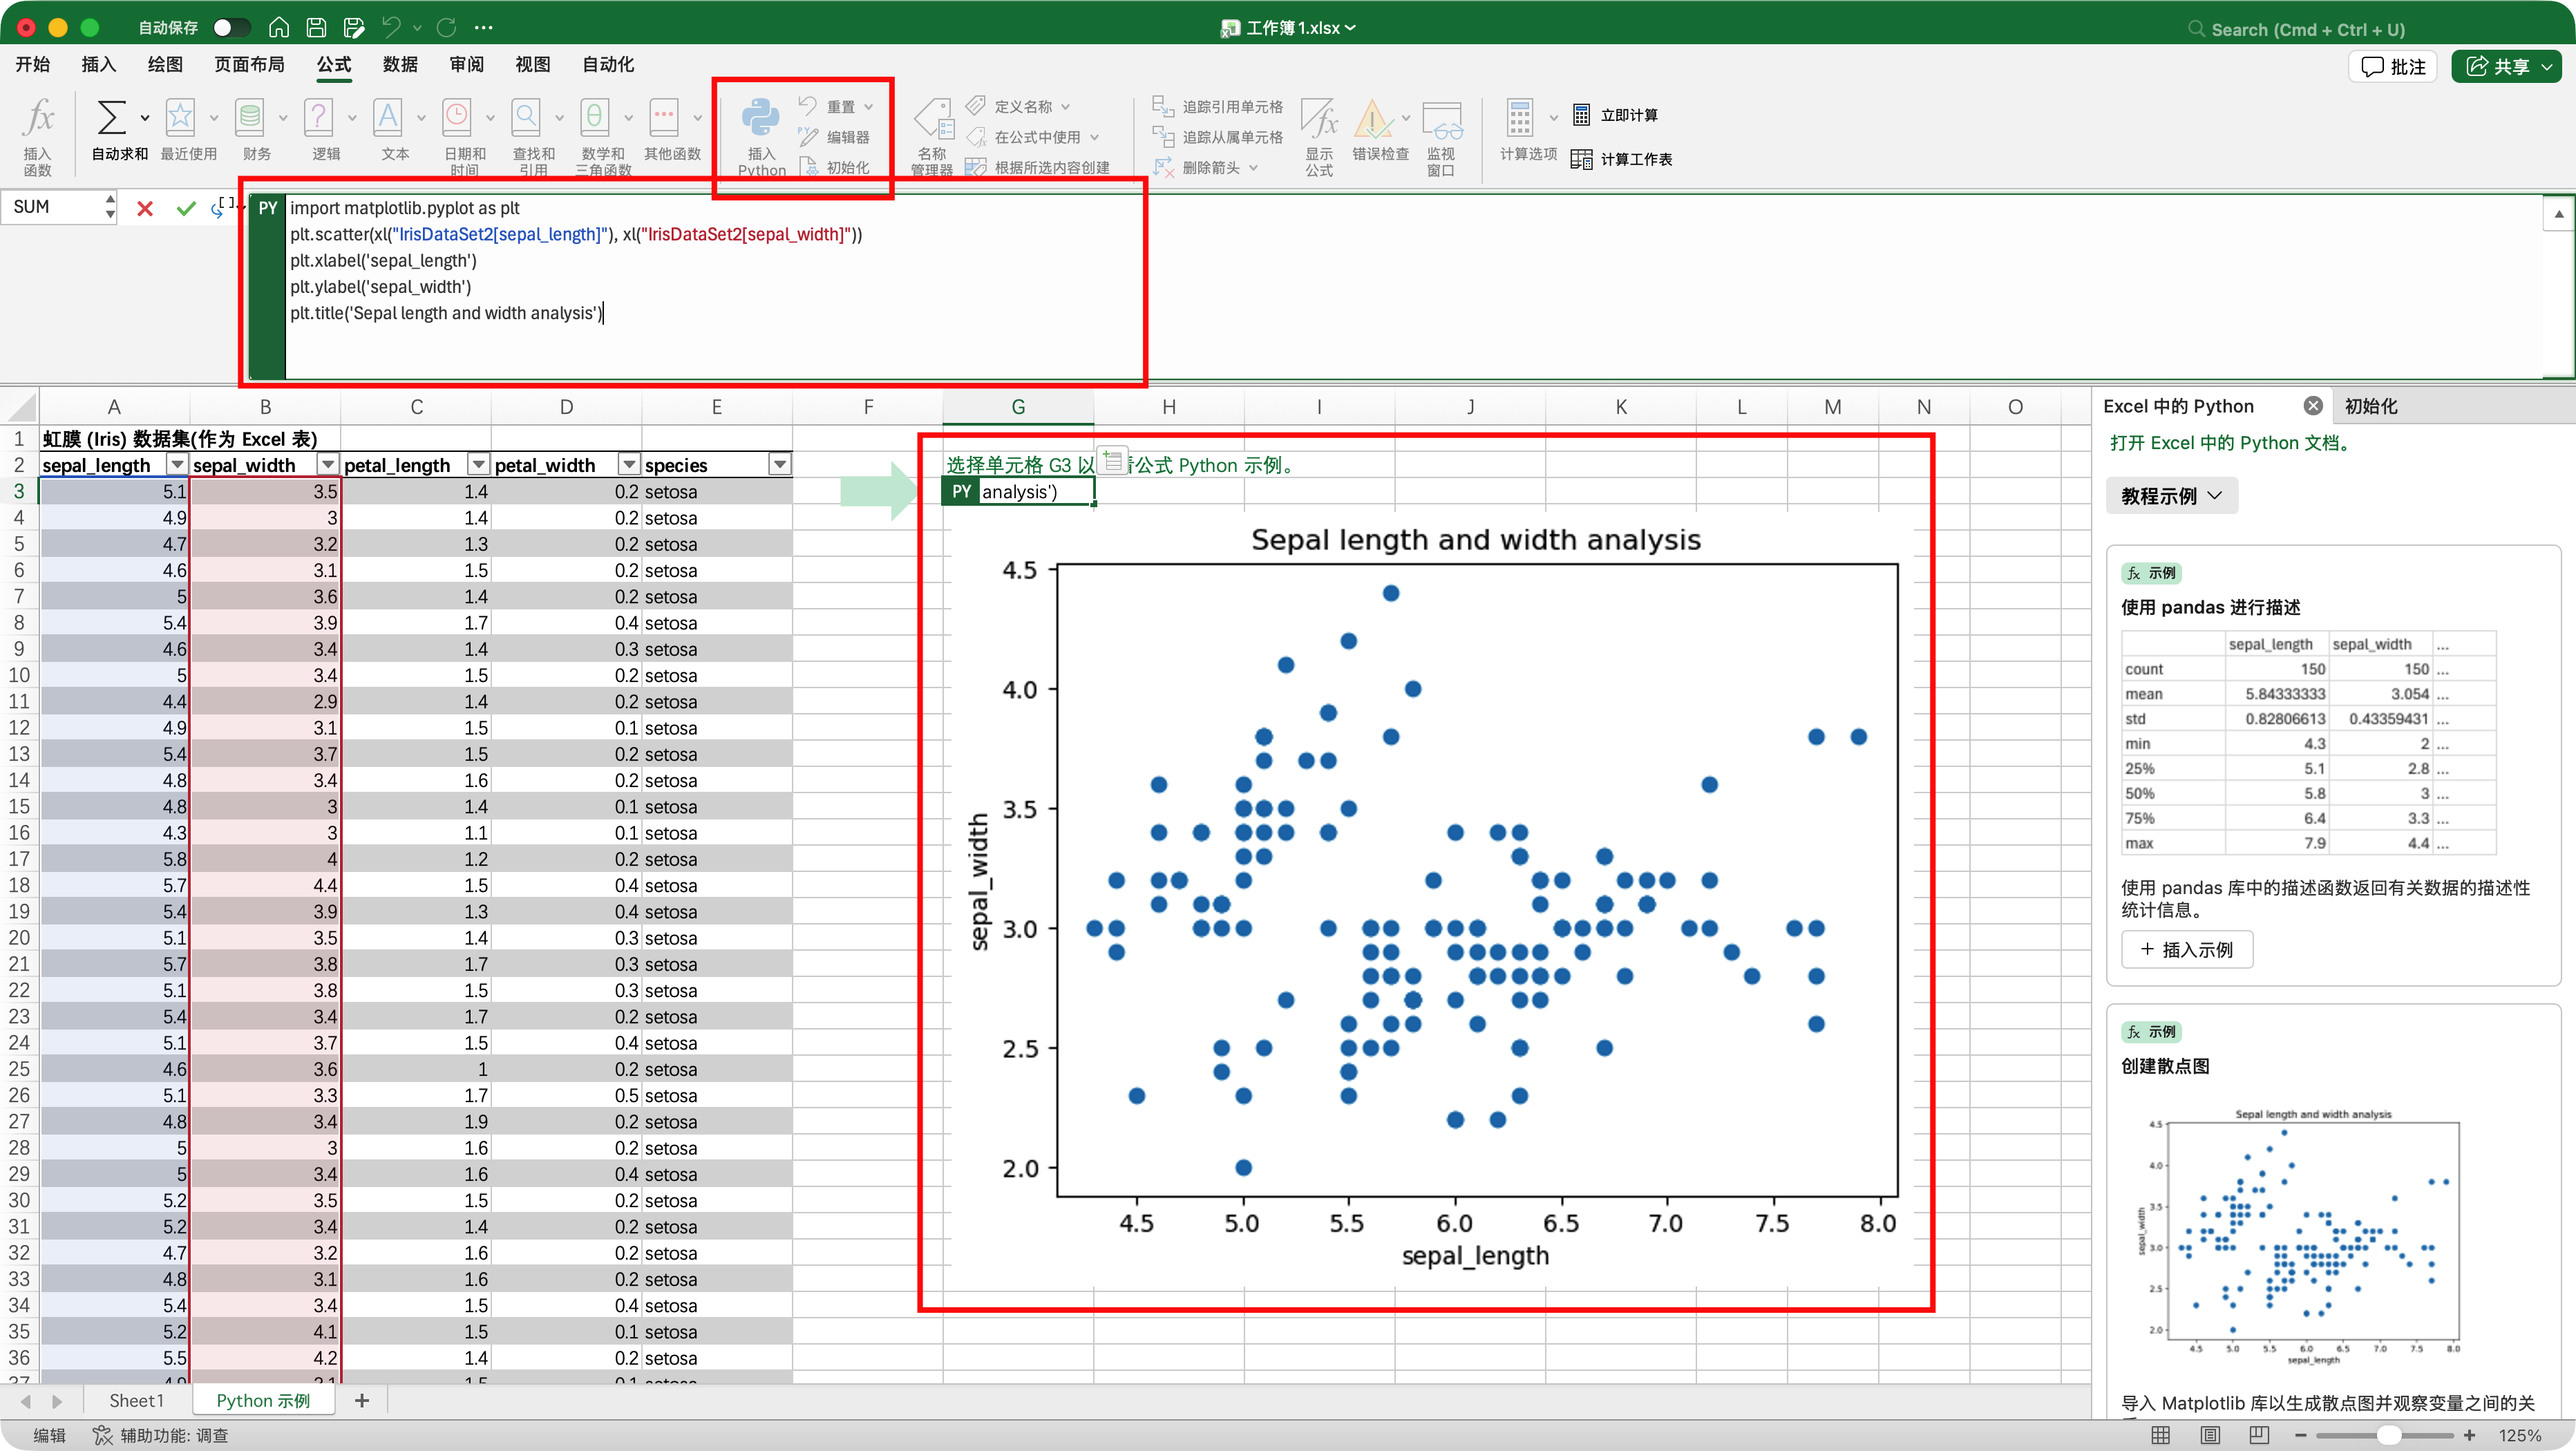Toggle the AutoSave switch
The width and height of the screenshot is (2576, 1451).
[x=231, y=27]
